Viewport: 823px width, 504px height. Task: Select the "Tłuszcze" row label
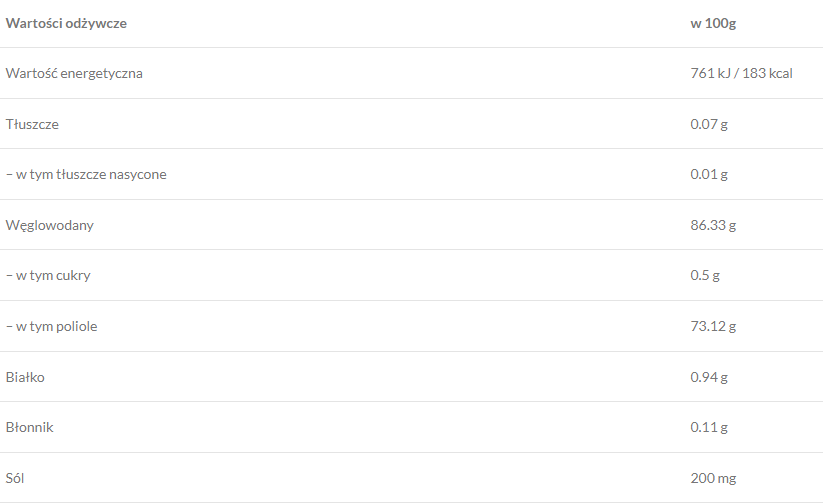pos(32,124)
